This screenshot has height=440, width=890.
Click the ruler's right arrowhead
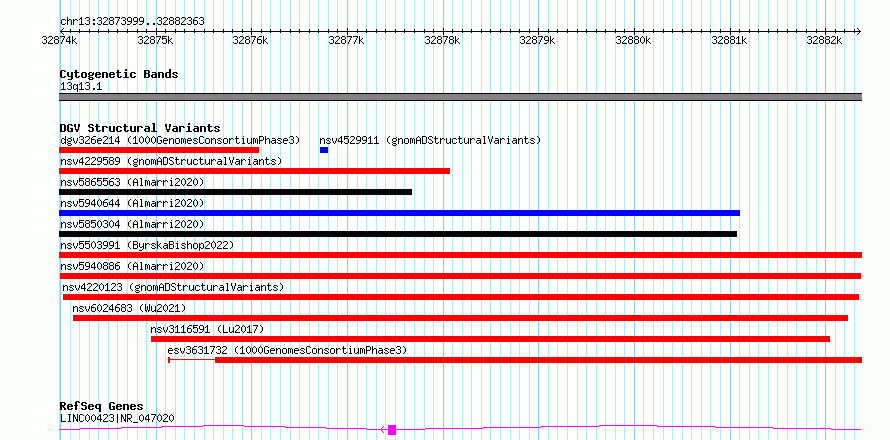(859, 31)
